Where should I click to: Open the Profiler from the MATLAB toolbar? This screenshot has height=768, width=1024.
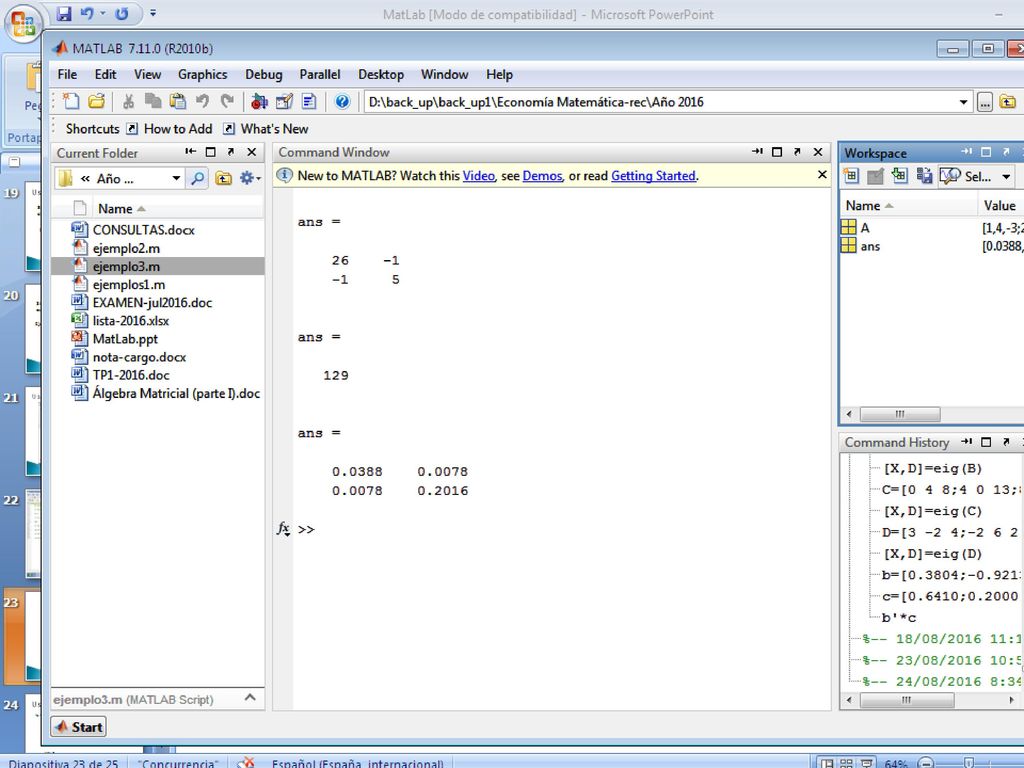pyautogui.click(x=309, y=101)
